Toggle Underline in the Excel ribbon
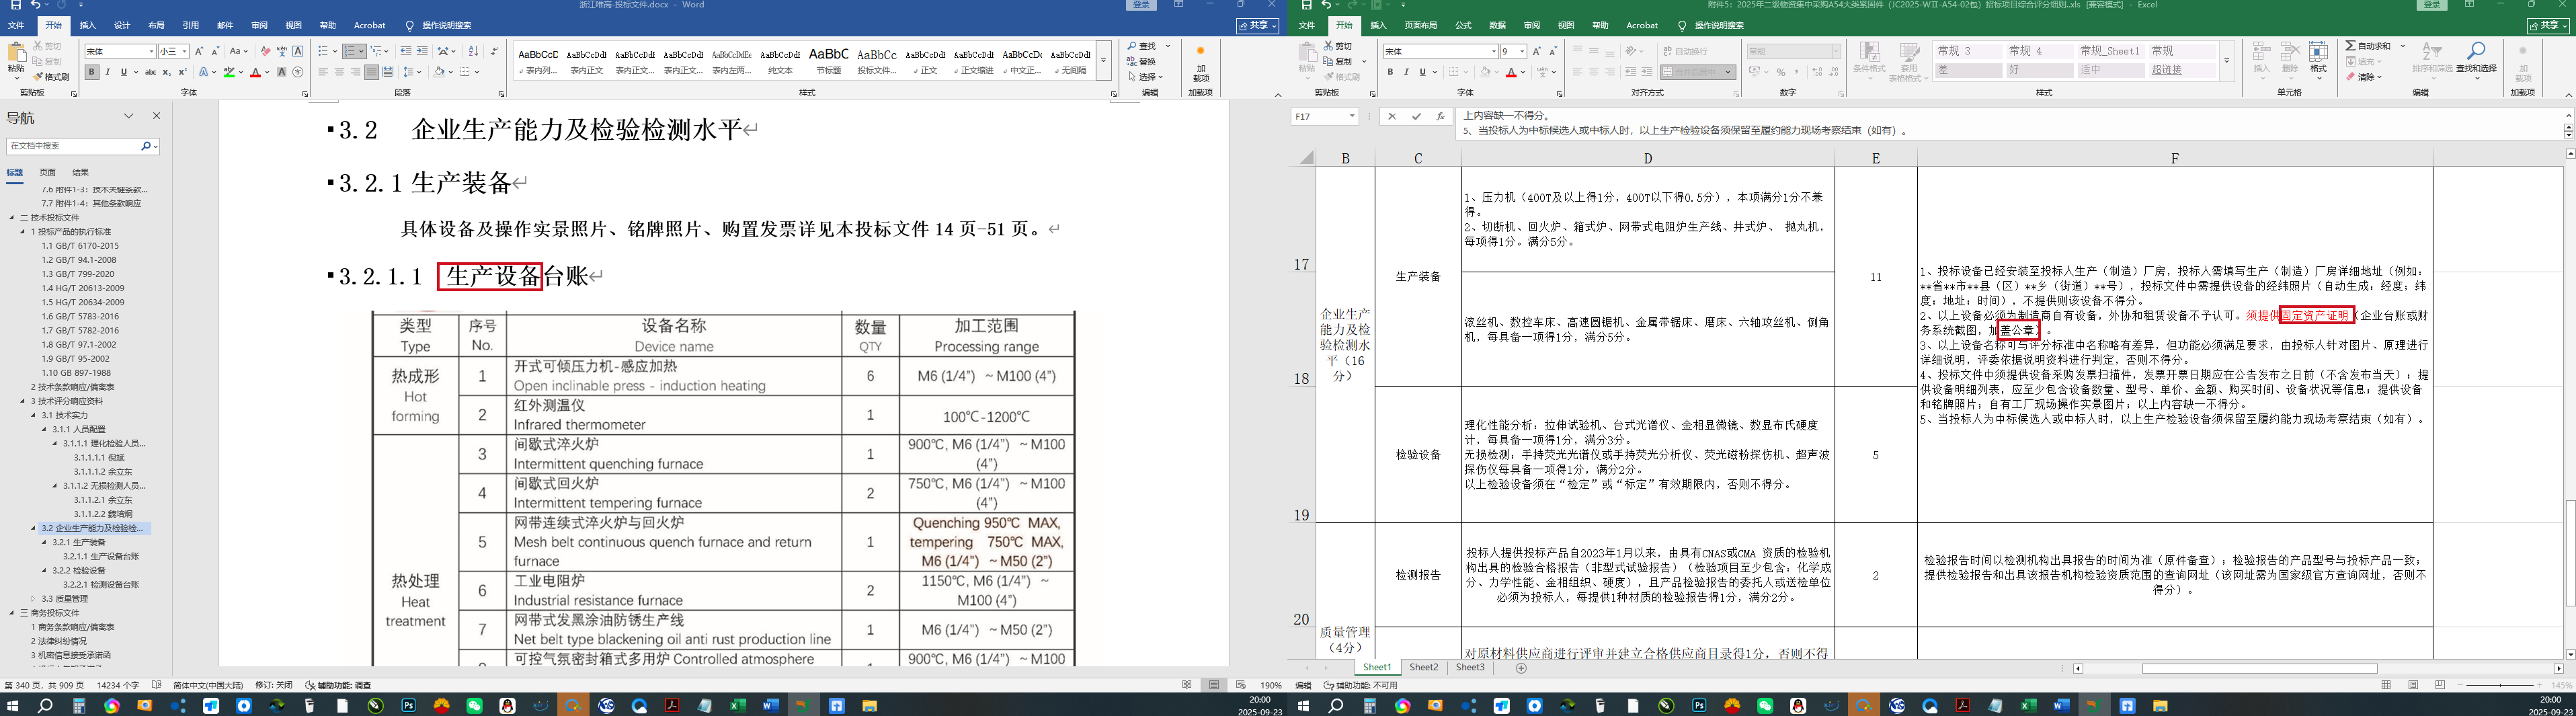The image size is (2576, 716). click(x=1422, y=72)
